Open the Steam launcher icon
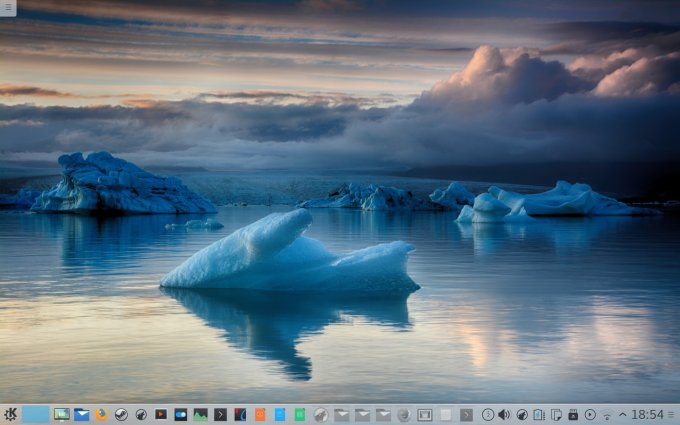 click(x=121, y=414)
